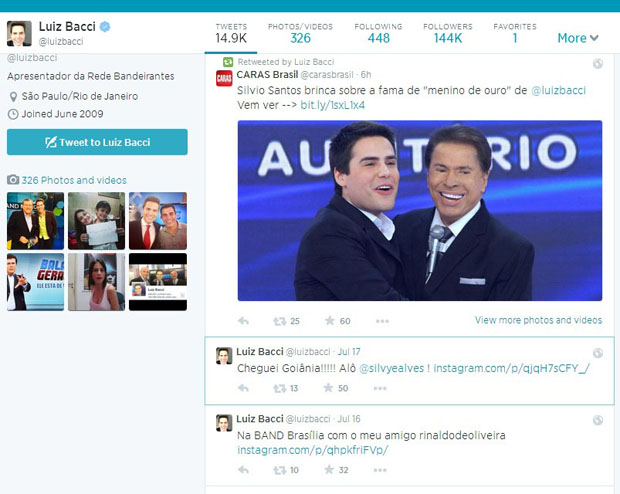Image resolution: width=620 pixels, height=494 pixels.
Task: Click the @carasbrasil handle
Action: tap(327, 75)
